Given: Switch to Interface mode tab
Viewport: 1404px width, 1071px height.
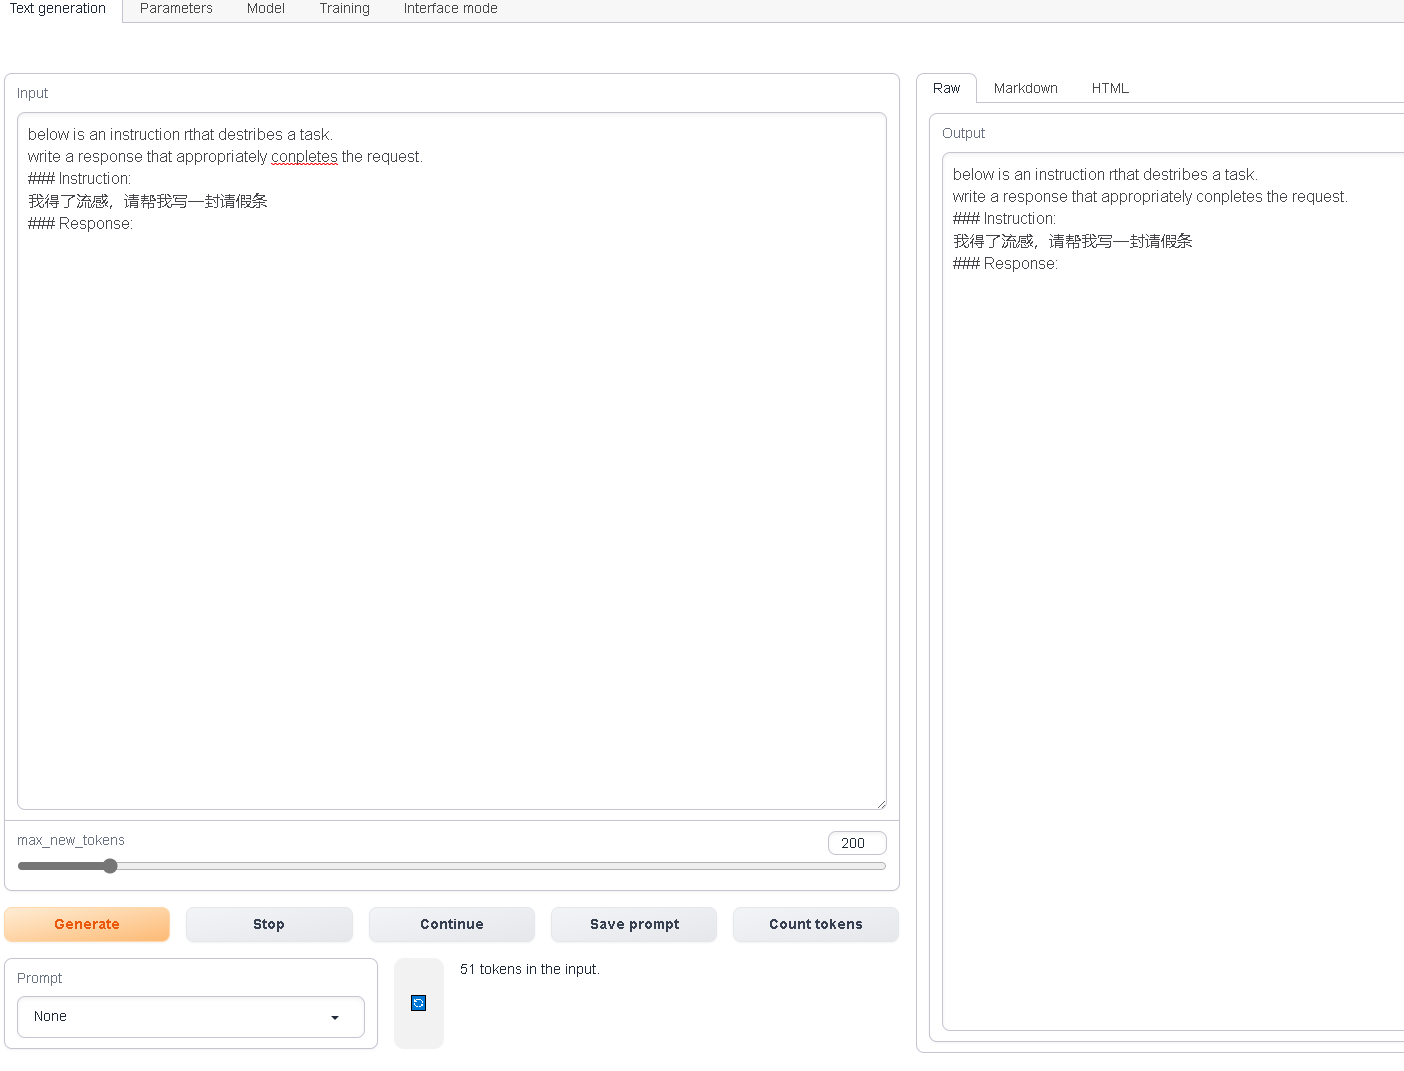Looking at the screenshot, I should tap(450, 8).
